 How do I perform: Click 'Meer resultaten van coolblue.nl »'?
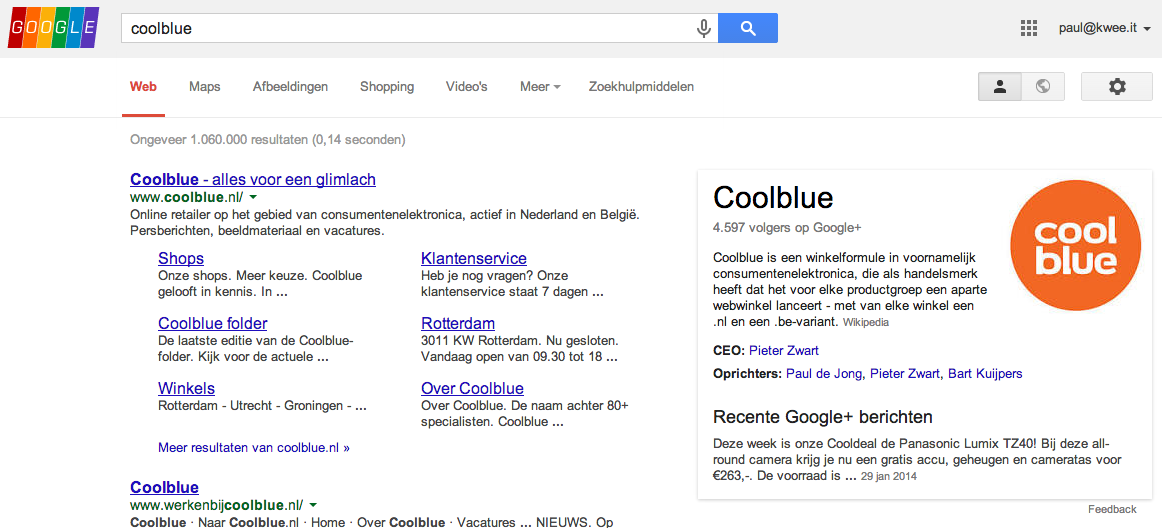coord(254,448)
